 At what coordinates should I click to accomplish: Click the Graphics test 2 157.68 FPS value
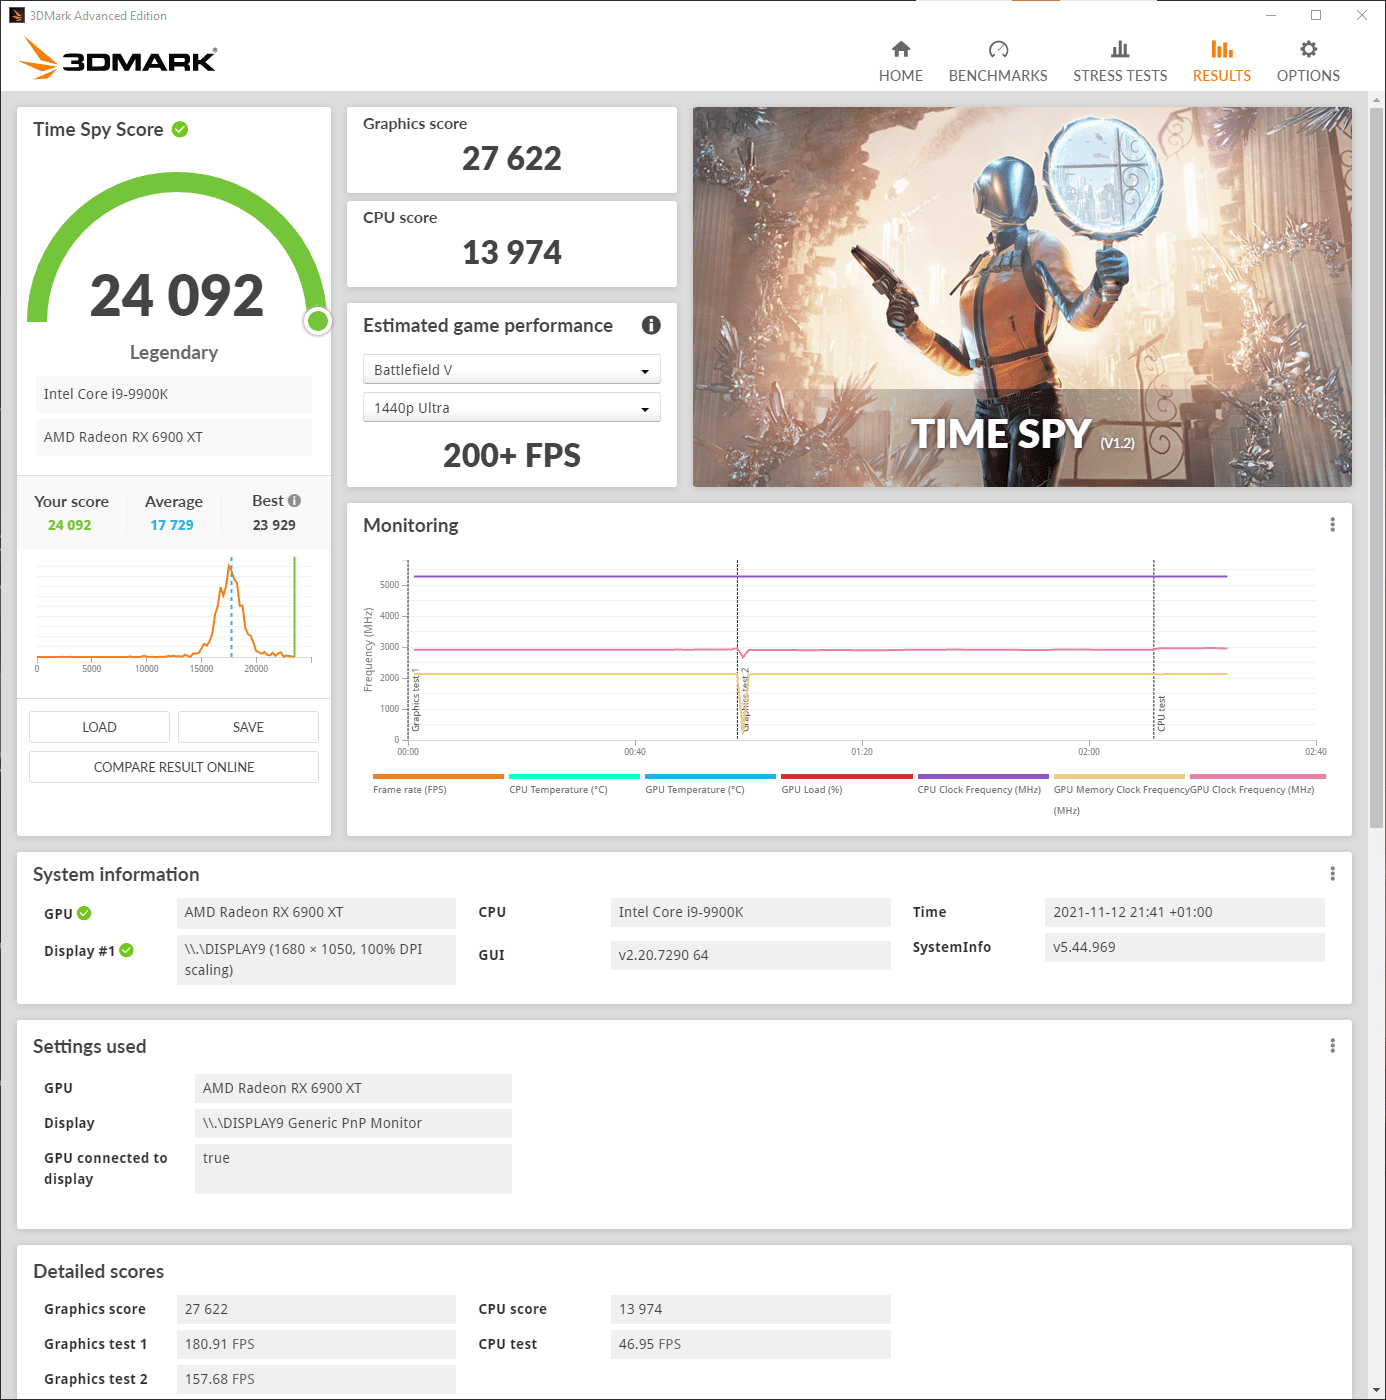[316, 1379]
